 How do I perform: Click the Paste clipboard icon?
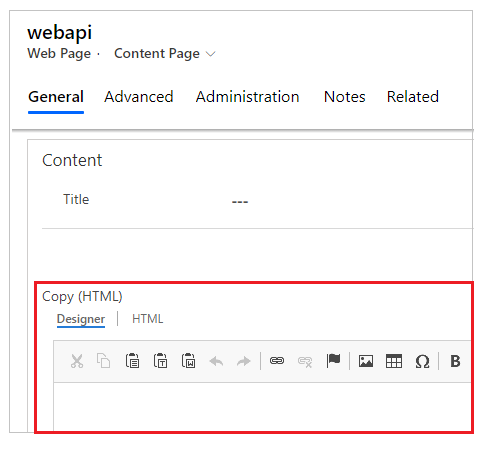point(132,361)
